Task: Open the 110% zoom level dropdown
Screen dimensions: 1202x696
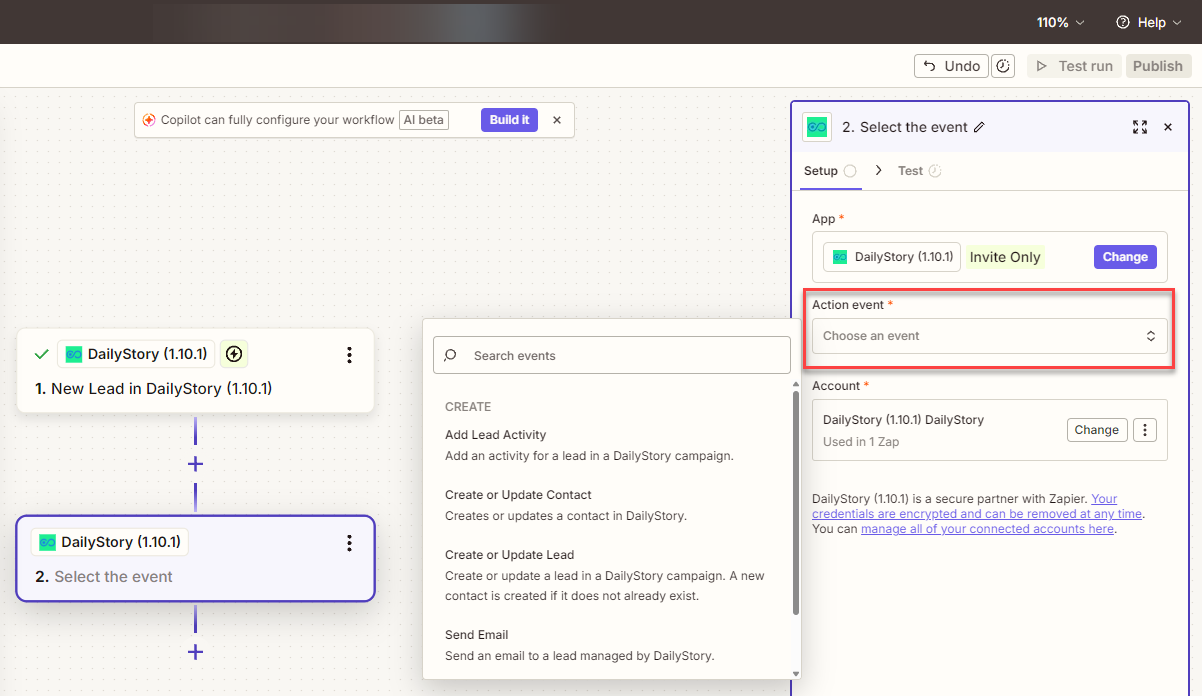Action: click(1060, 22)
